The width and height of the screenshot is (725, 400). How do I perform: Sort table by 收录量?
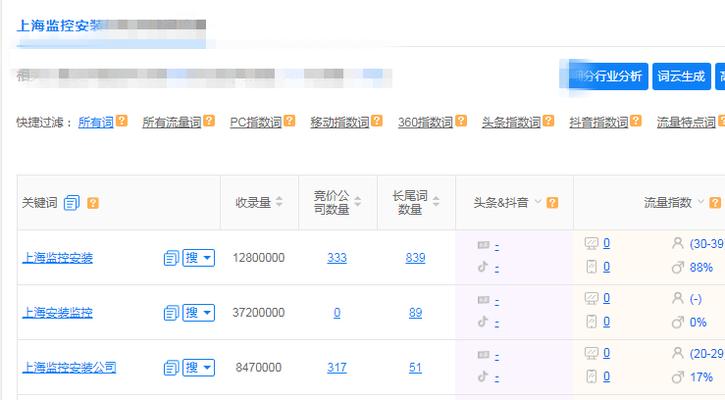click(279, 202)
